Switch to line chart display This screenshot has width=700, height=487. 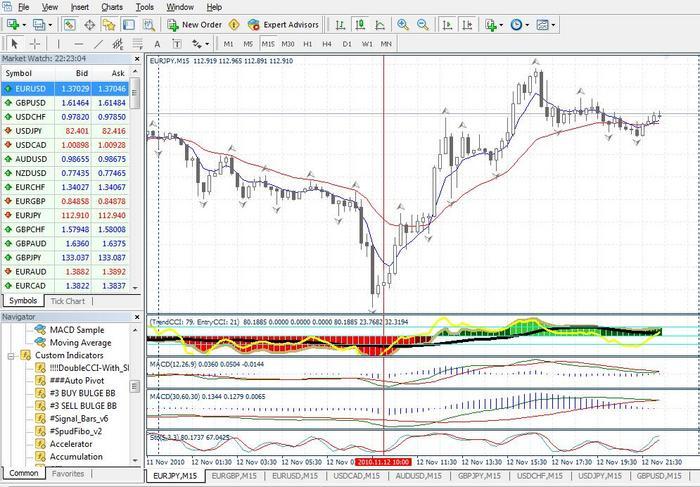pos(379,25)
